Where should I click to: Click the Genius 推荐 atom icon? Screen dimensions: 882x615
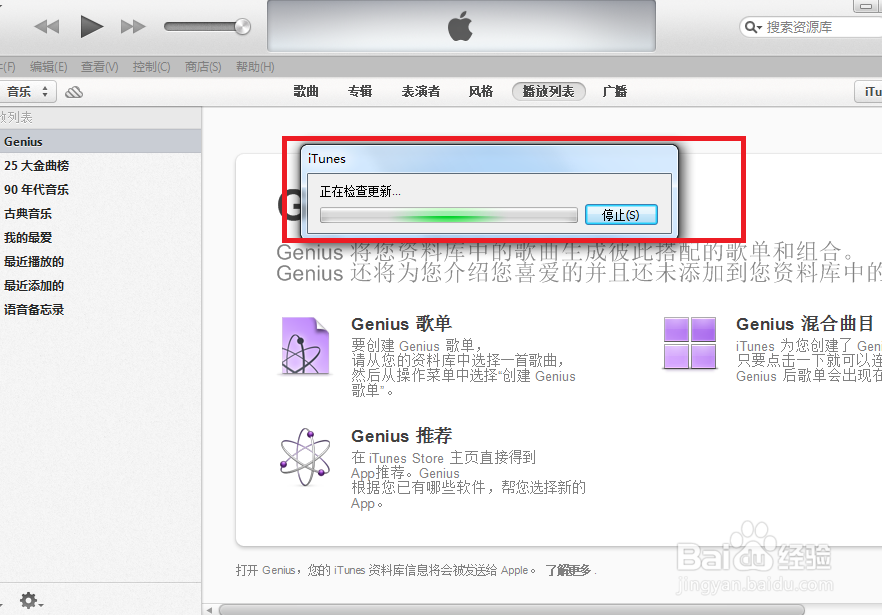(x=305, y=457)
